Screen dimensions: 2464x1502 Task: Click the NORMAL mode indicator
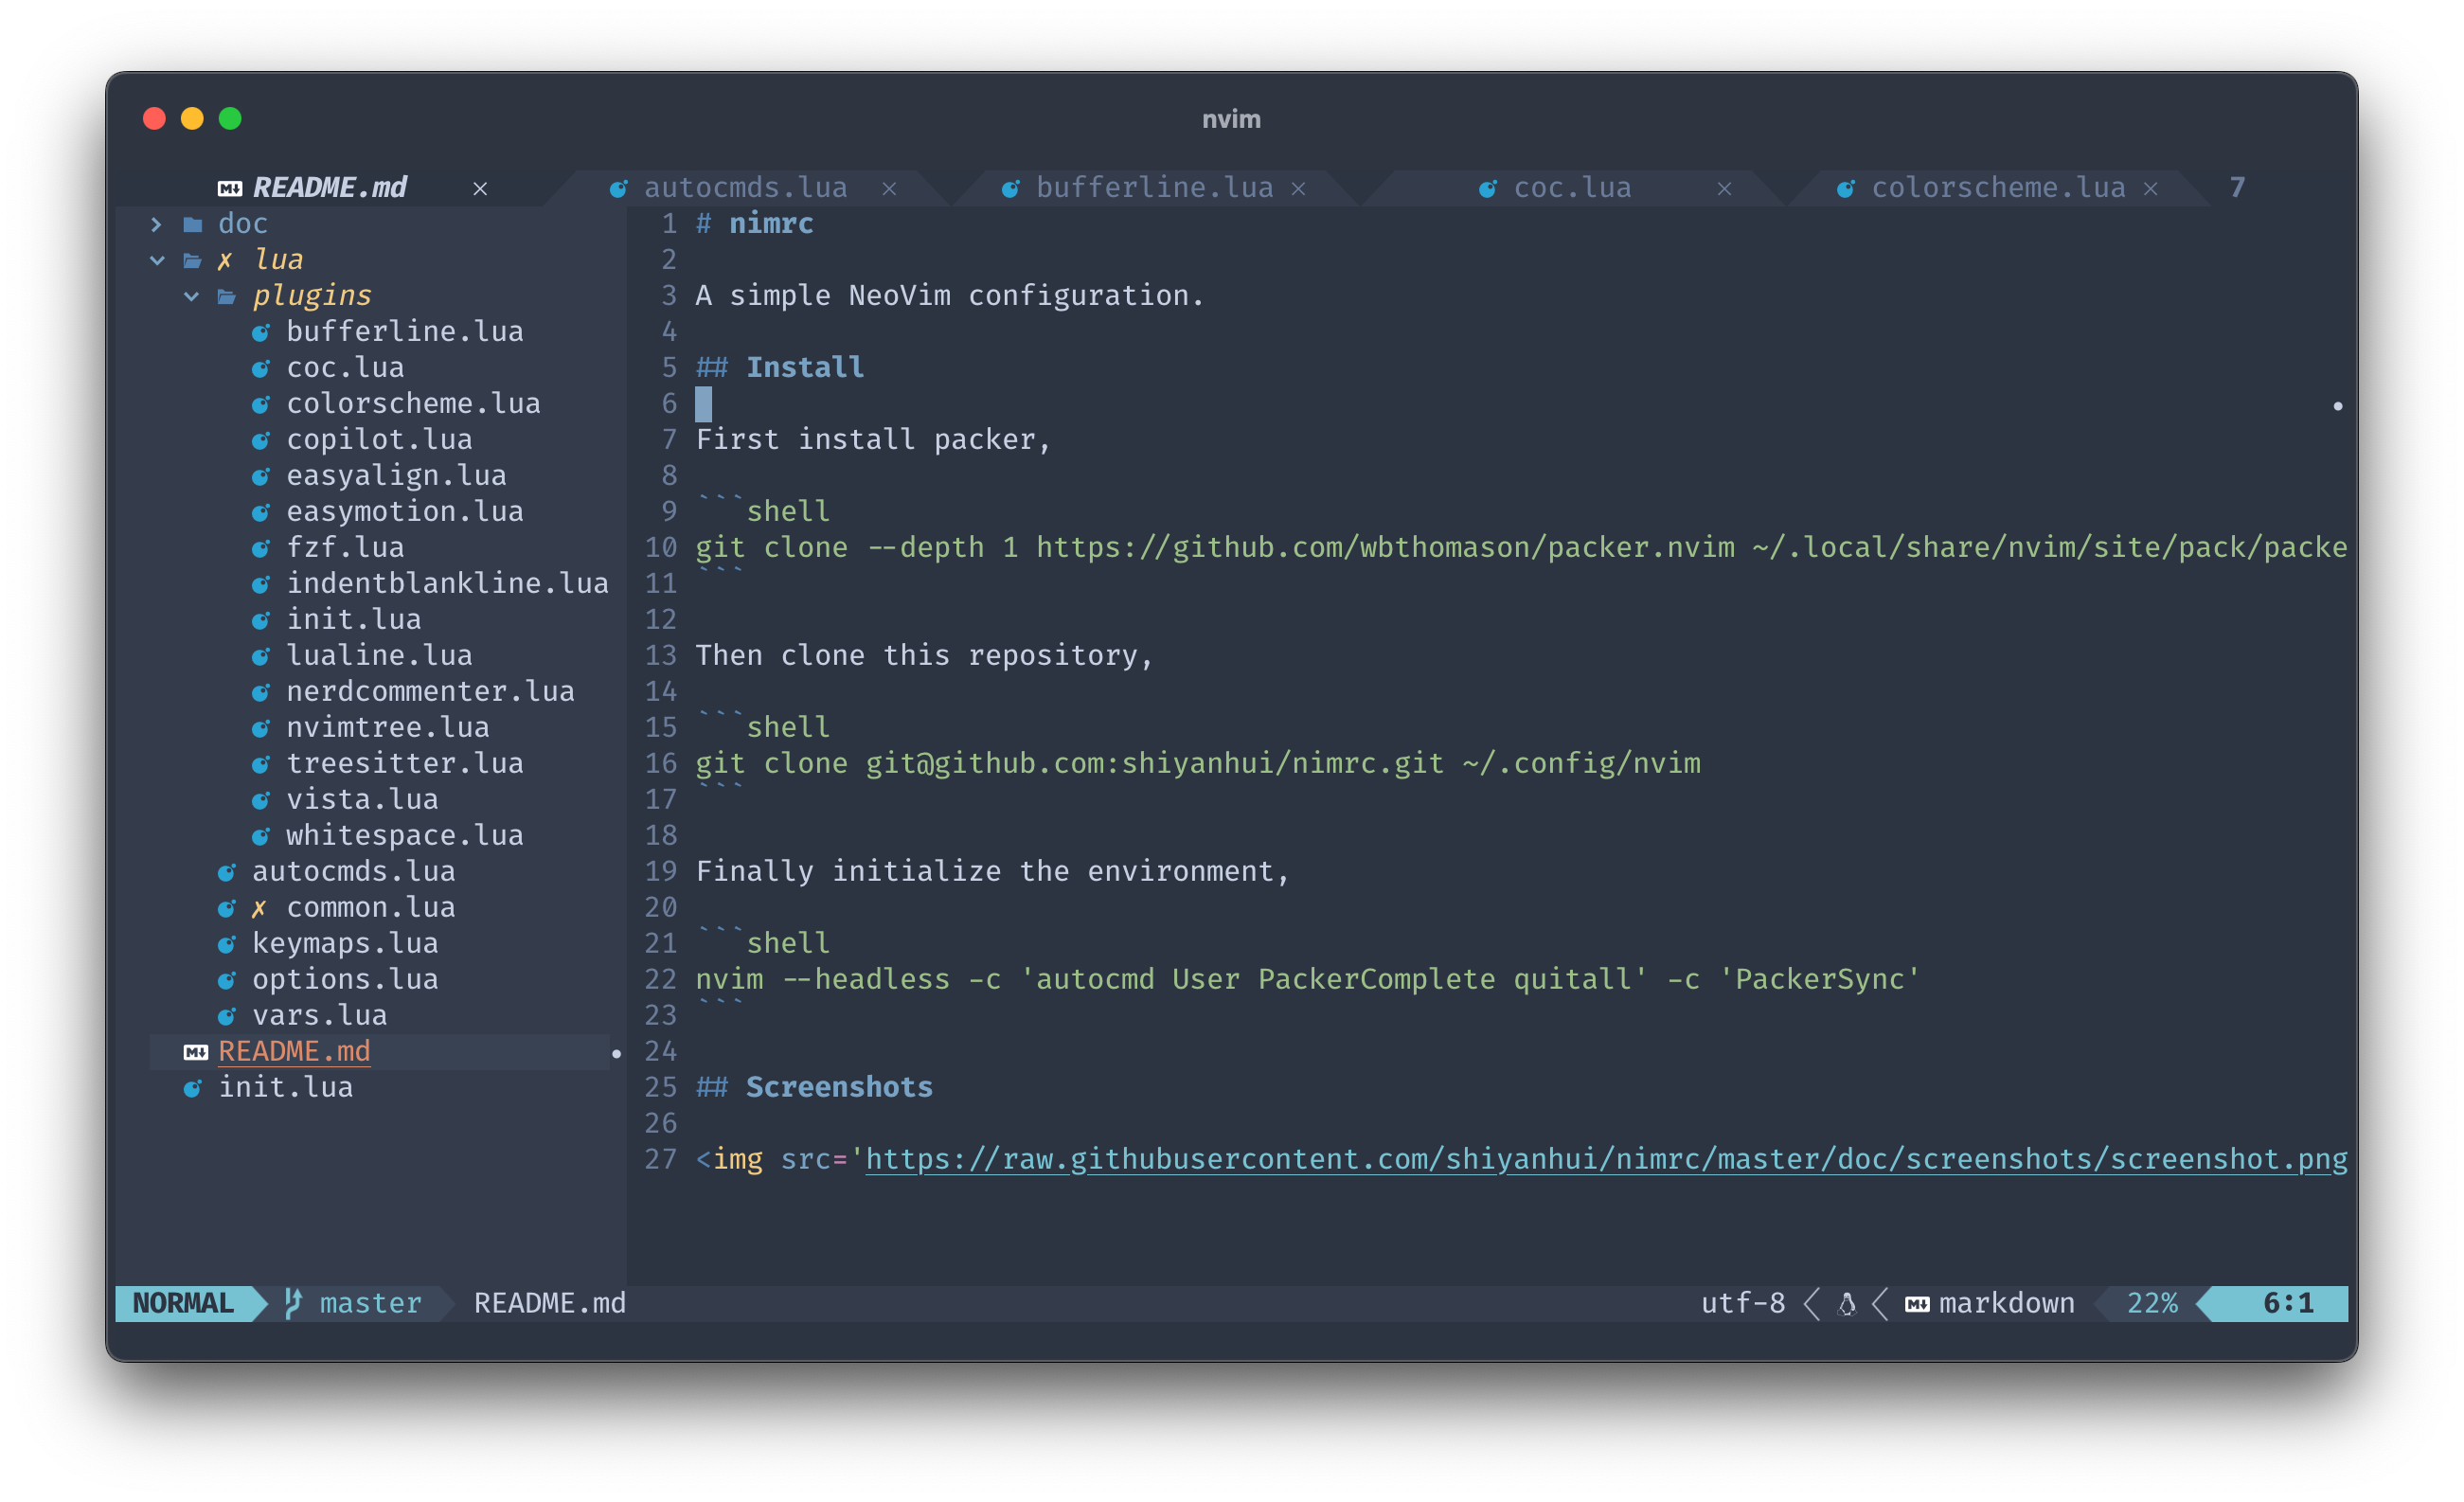[x=183, y=1303]
